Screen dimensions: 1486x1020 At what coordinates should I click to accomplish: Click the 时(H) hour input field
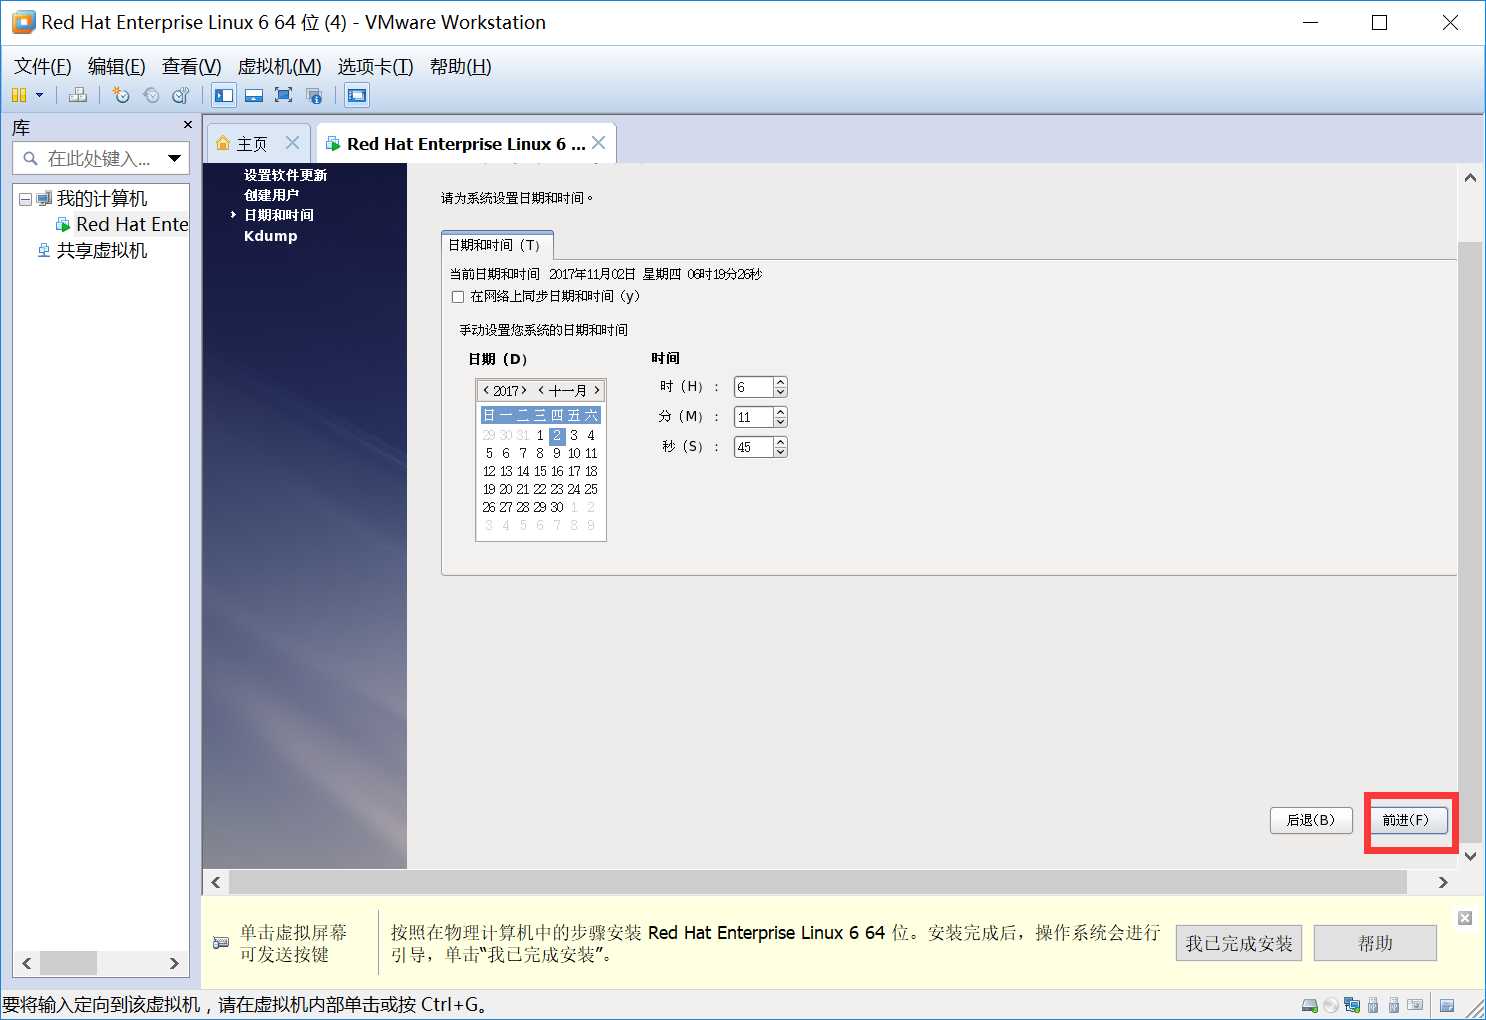pos(753,387)
